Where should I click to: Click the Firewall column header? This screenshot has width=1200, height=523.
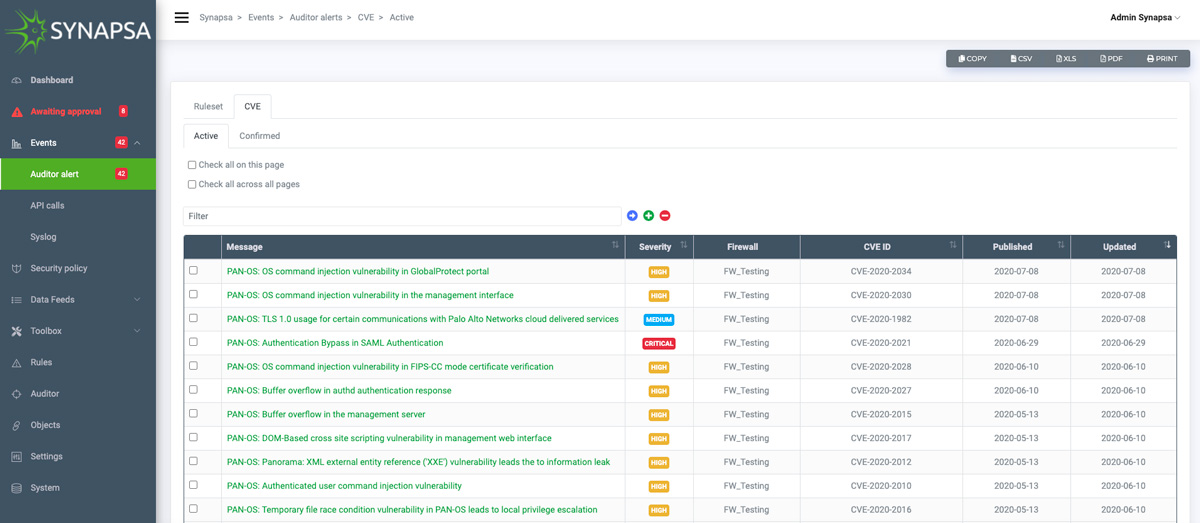click(x=746, y=247)
